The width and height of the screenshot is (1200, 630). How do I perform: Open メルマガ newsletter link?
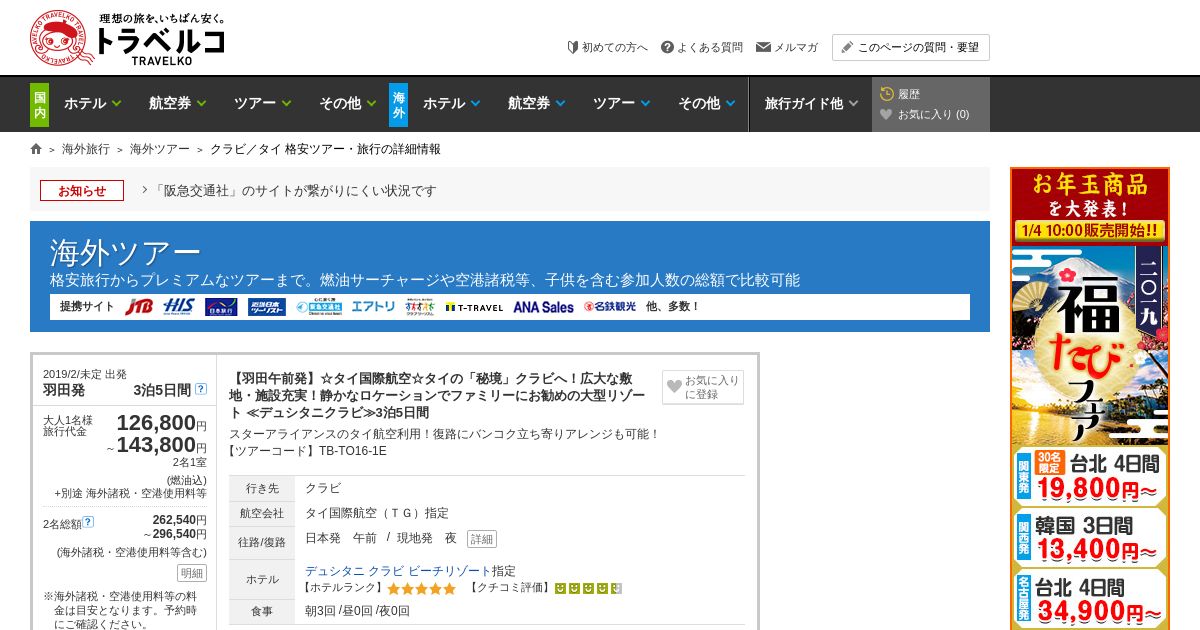coord(787,47)
